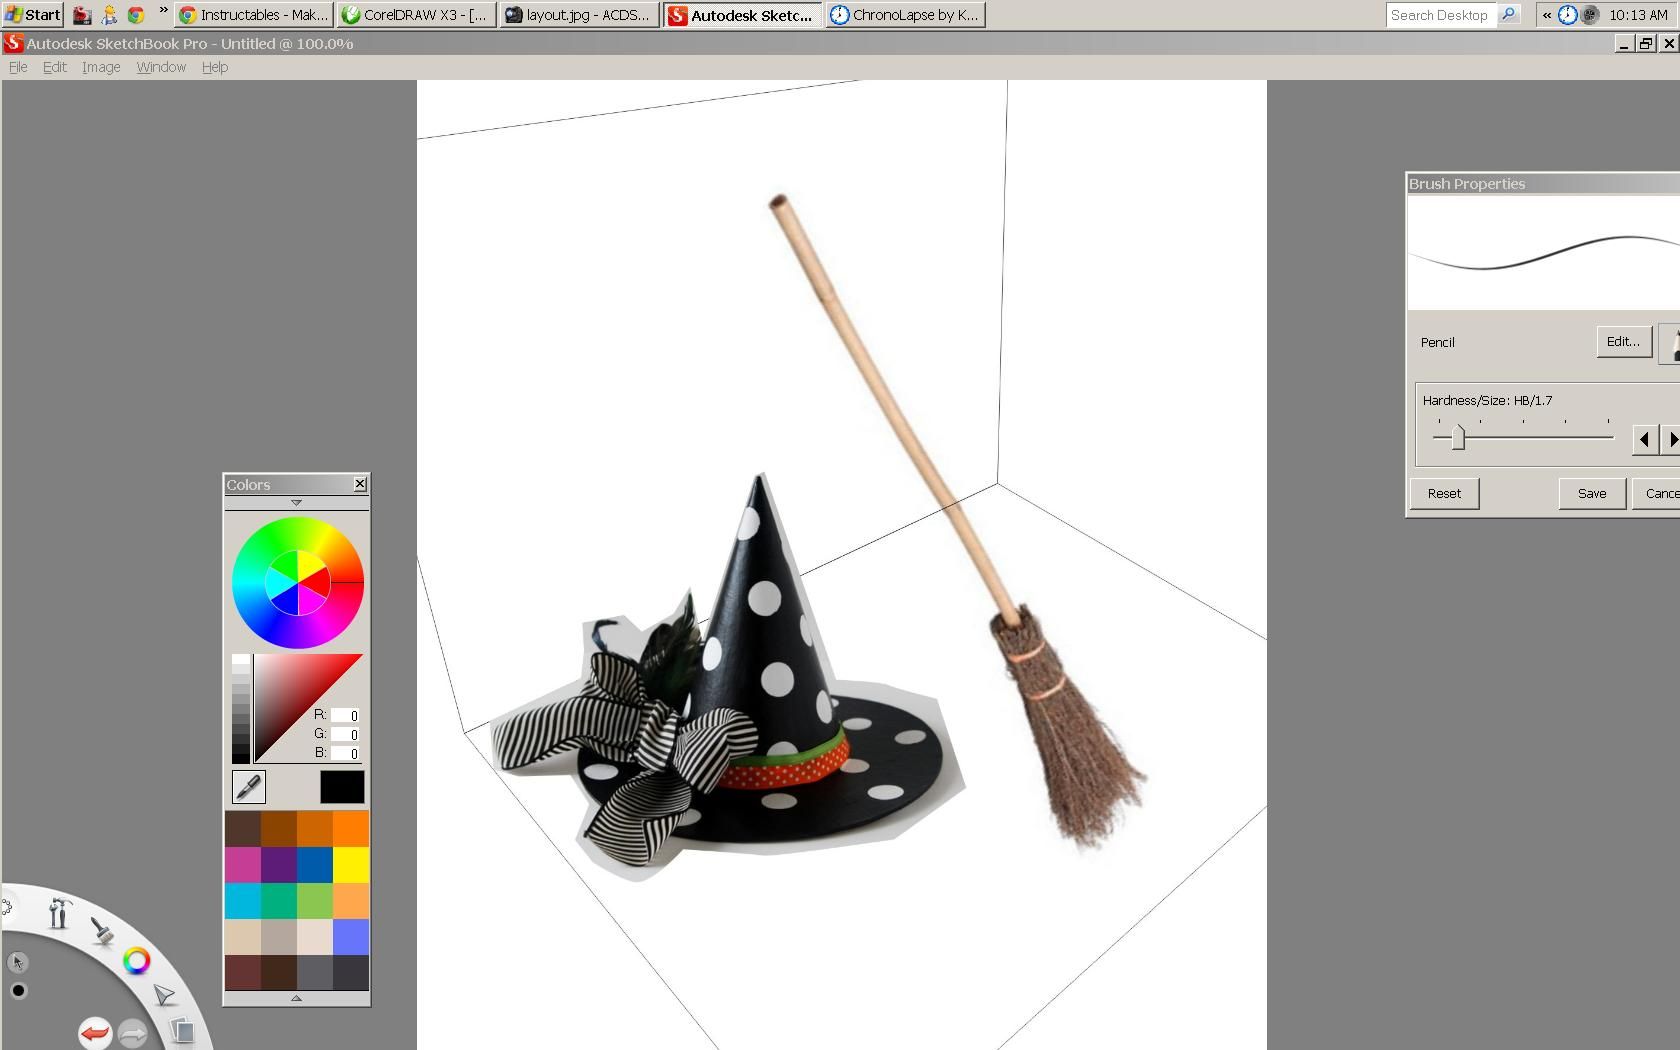Click Reset in Brush Properties
This screenshot has height=1050, width=1680.
coord(1444,493)
